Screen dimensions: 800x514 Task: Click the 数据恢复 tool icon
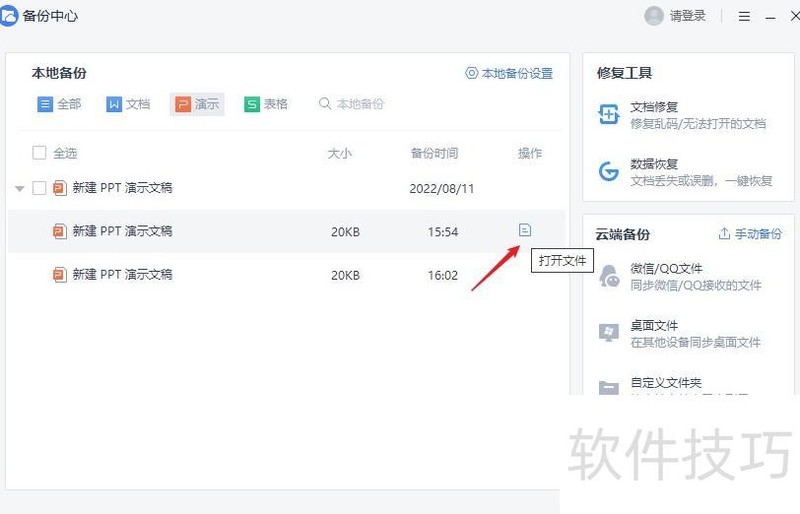pos(609,172)
